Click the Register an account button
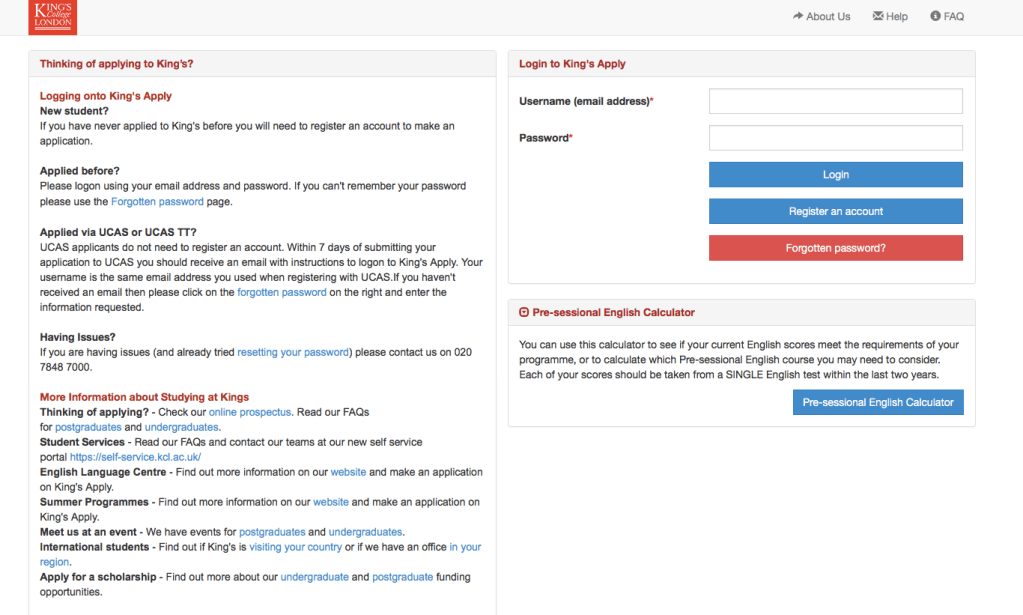1023x615 pixels. [835, 211]
